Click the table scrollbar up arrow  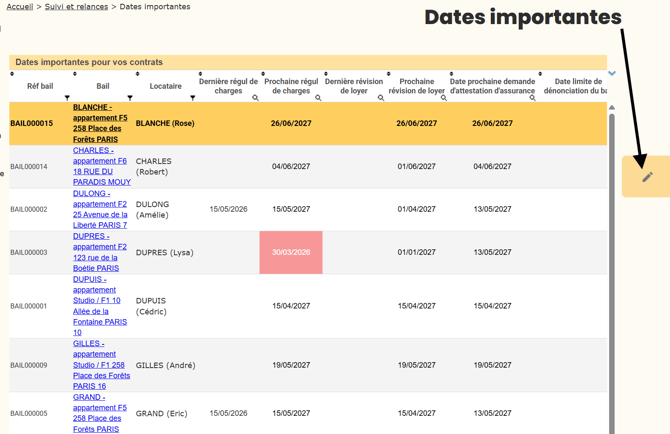(612, 107)
